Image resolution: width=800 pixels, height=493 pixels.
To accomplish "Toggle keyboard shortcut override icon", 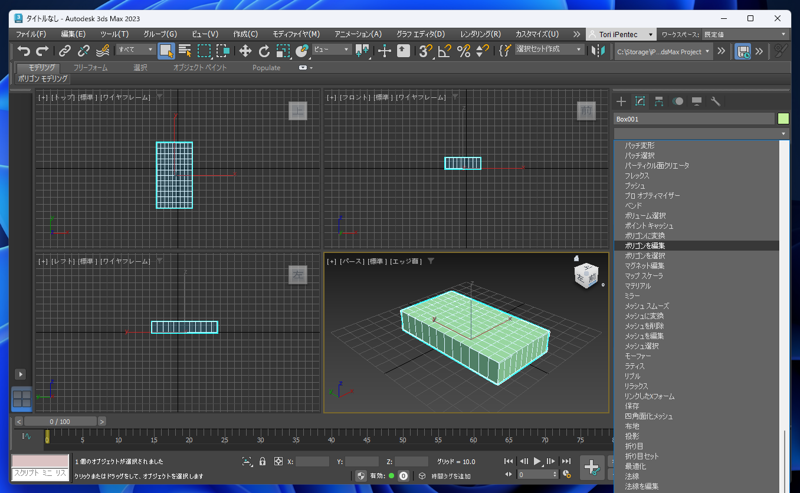I will 404,51.
